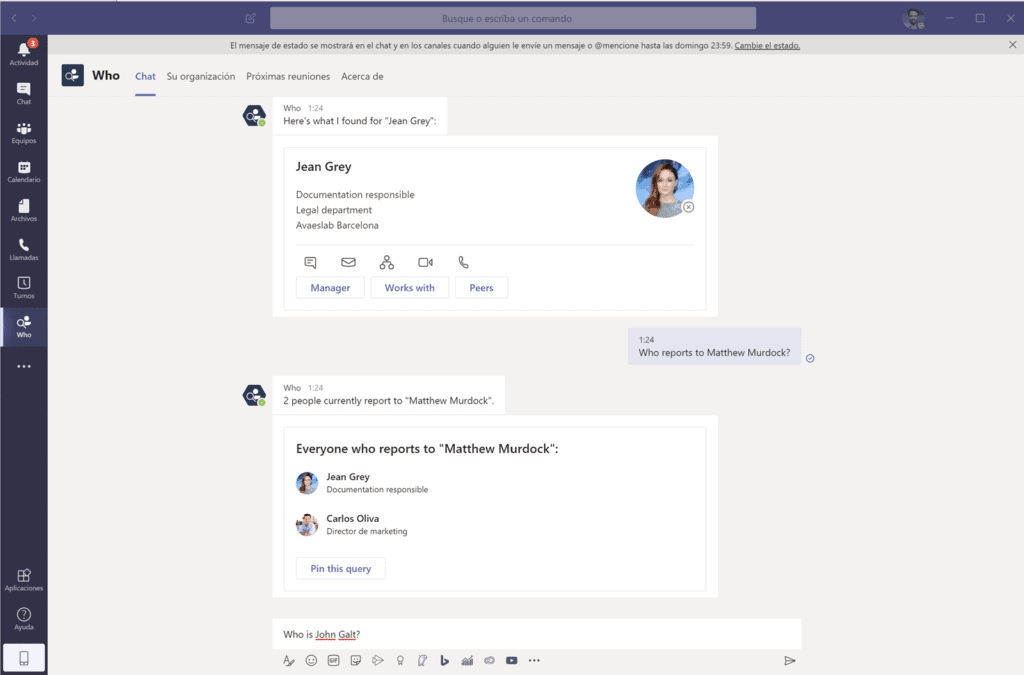Expand more messaging extensions in compose bar
The image size is (1024, 675).
[x=534, y=660]
